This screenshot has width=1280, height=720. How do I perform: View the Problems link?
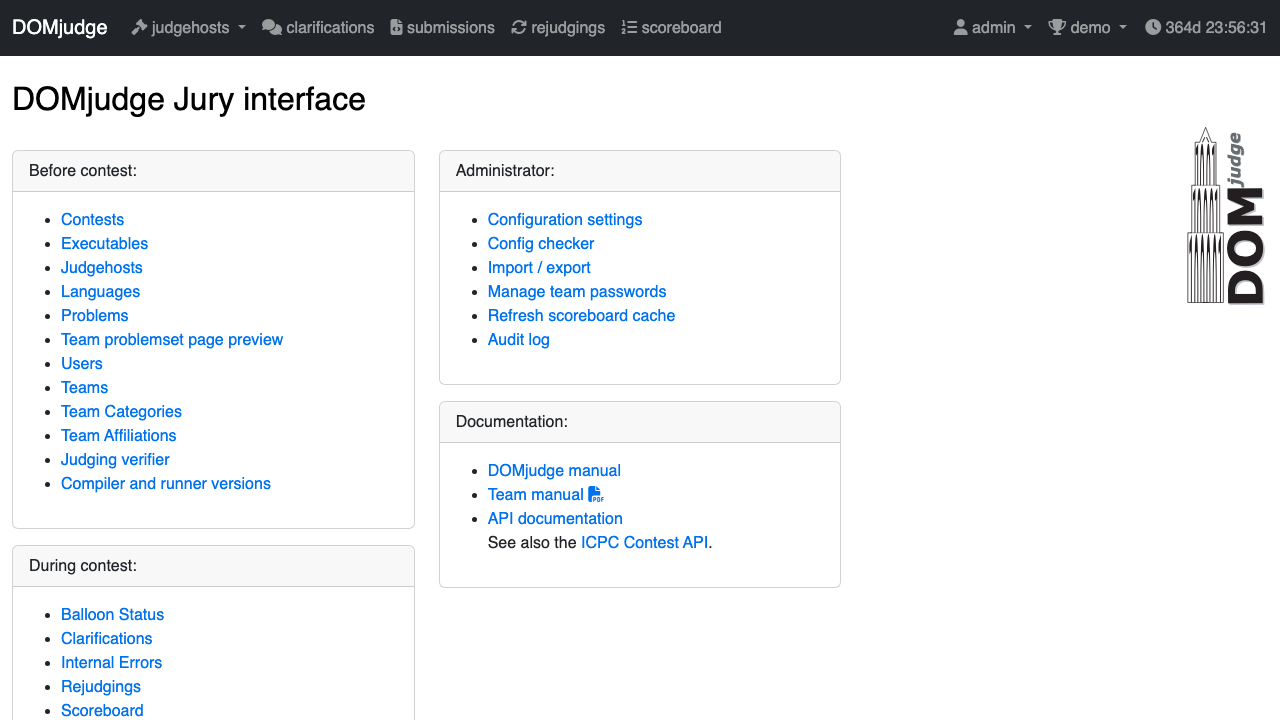tap(94, 316)
